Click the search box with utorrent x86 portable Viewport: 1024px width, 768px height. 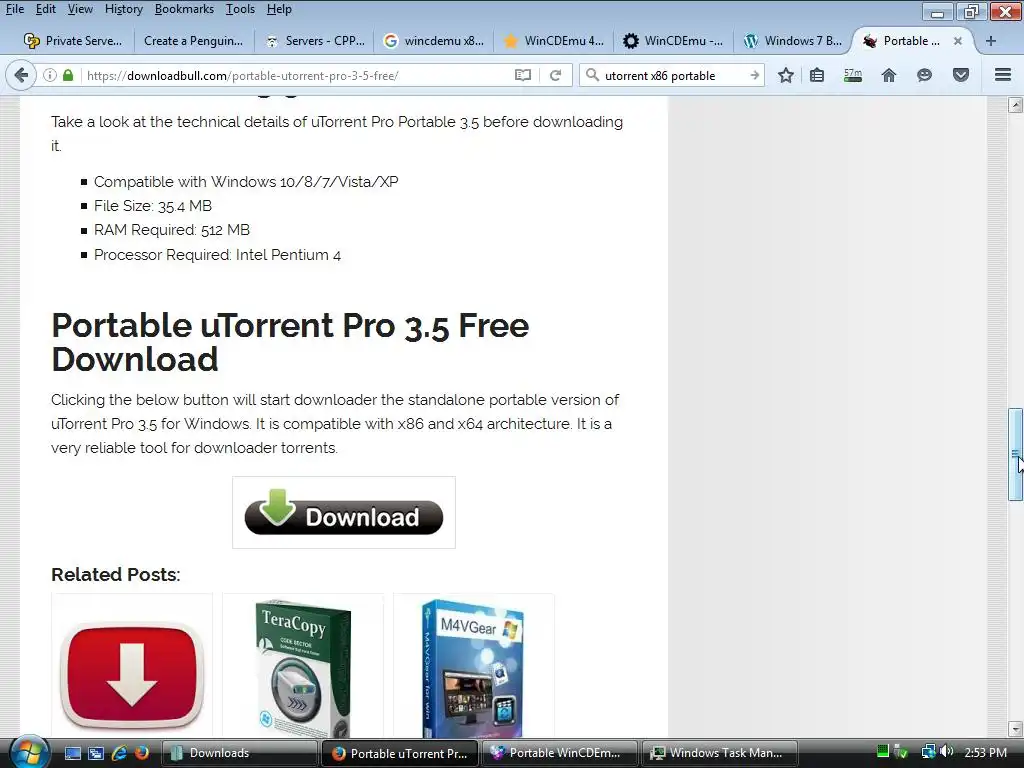[673, 75]
